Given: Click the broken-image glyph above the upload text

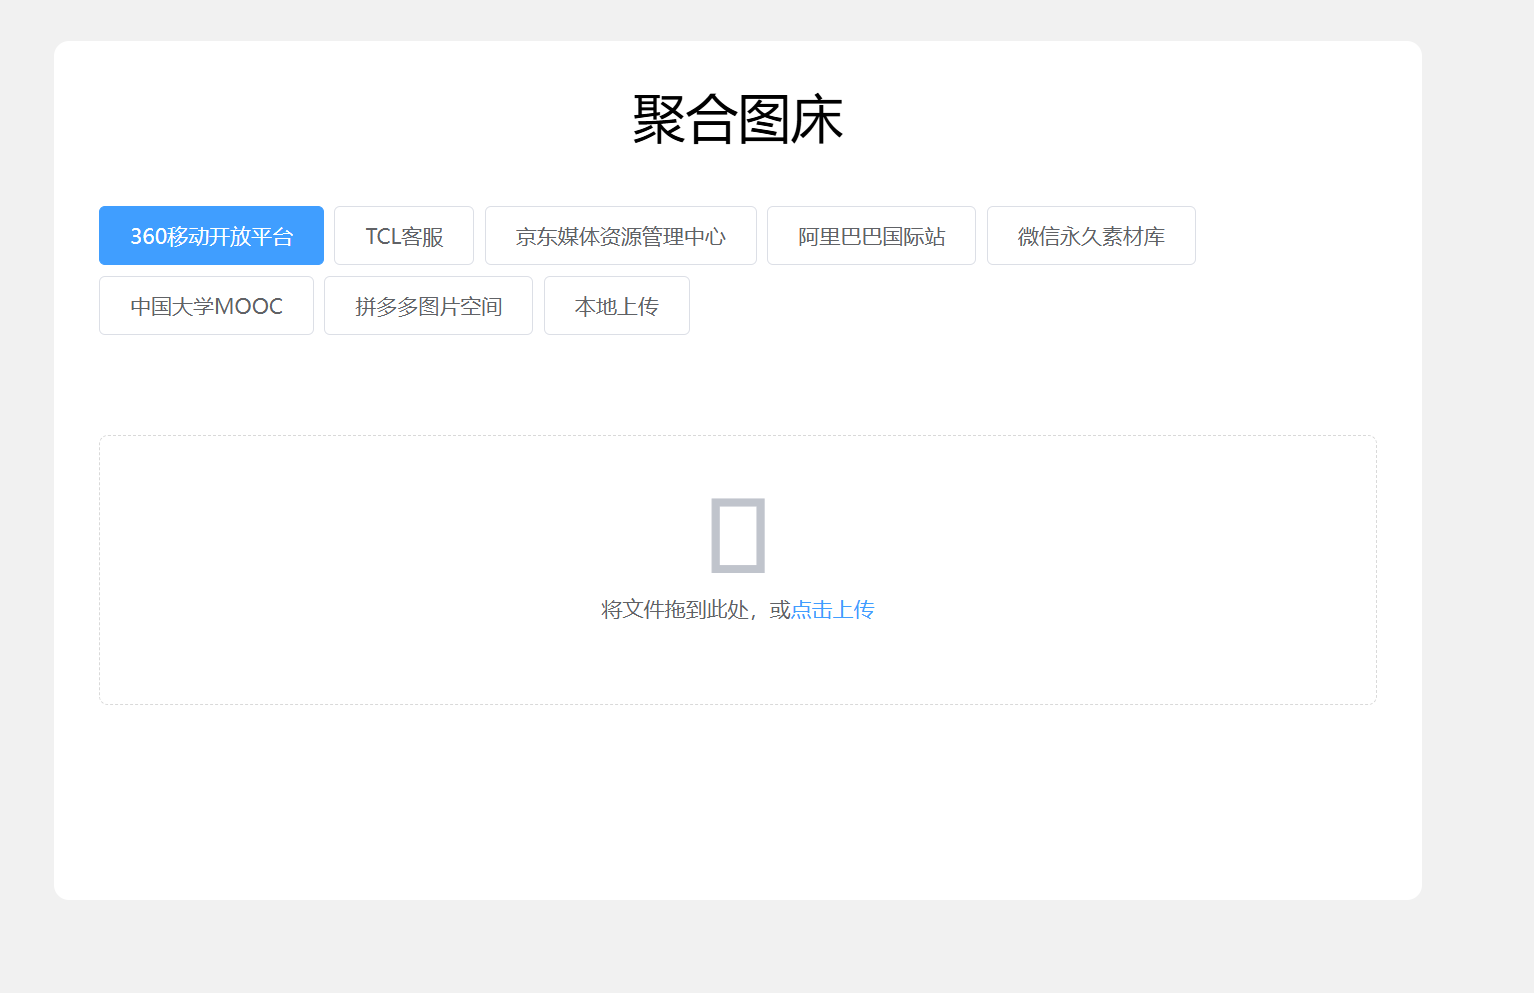Looking at the screenshot, I should click(x=738, y=535).
